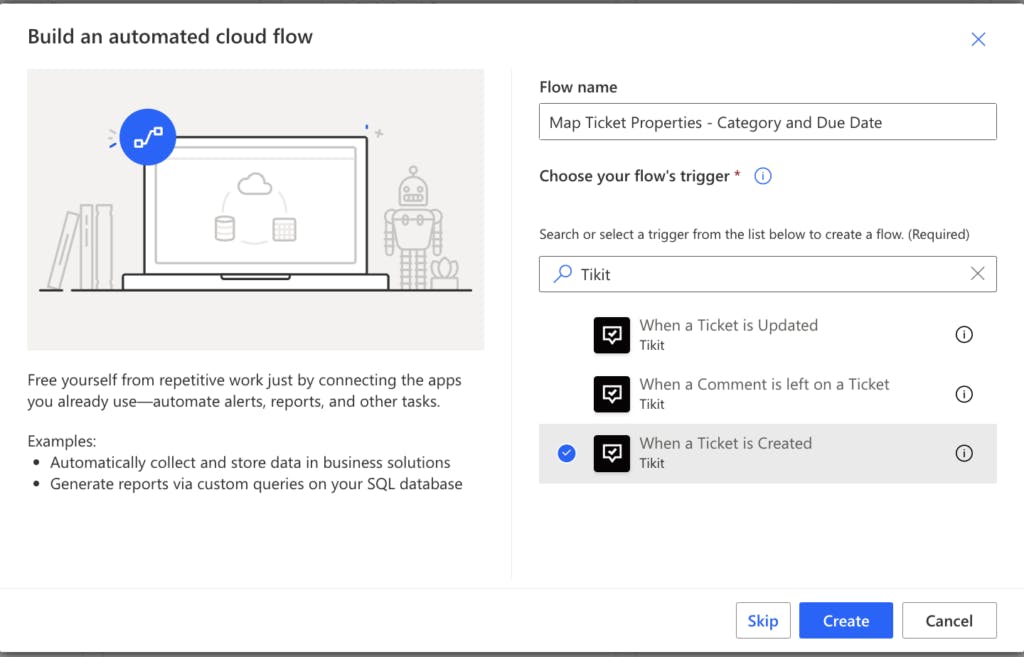This screenshot has width=1024, height=657.
Task: Click Tikit icon for Ticket is Updated
Action: pyautogui.click(x=611, y=335)
